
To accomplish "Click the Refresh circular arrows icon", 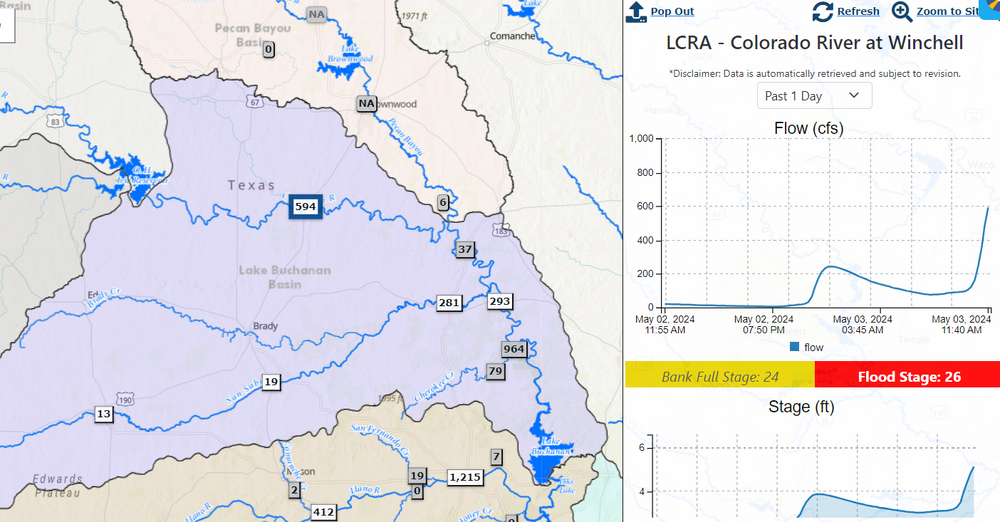I will click(822, 11).
